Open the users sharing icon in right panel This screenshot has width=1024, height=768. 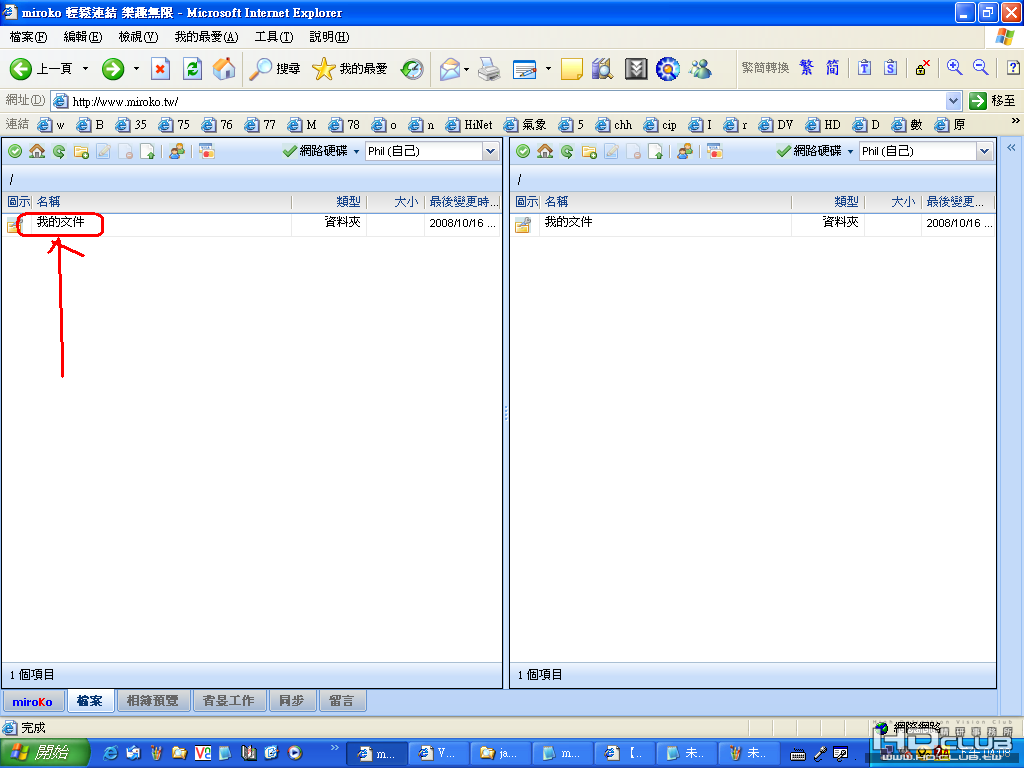point(684,152)
